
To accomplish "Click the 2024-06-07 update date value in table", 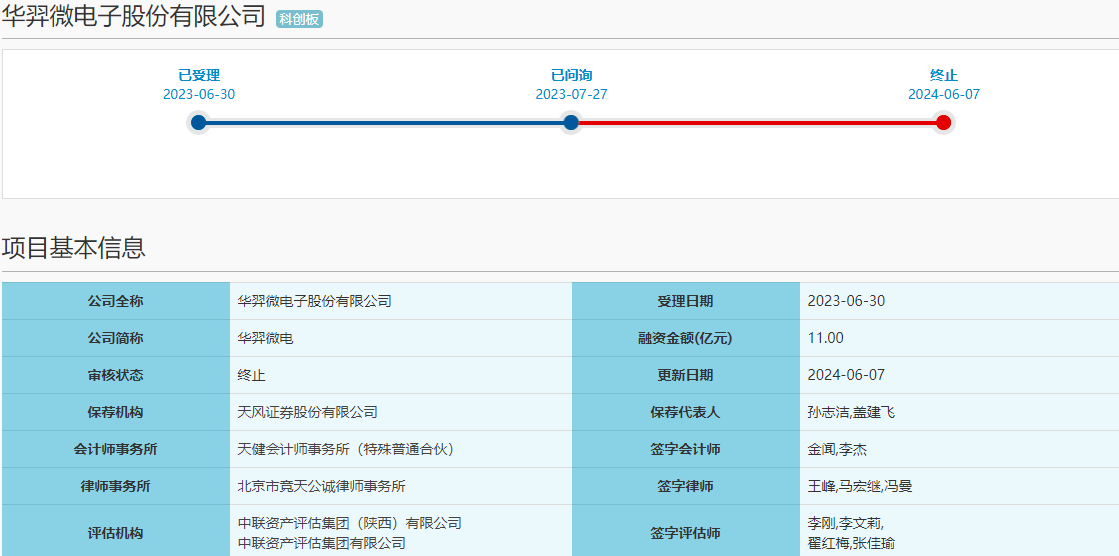I will coord(846,375).
